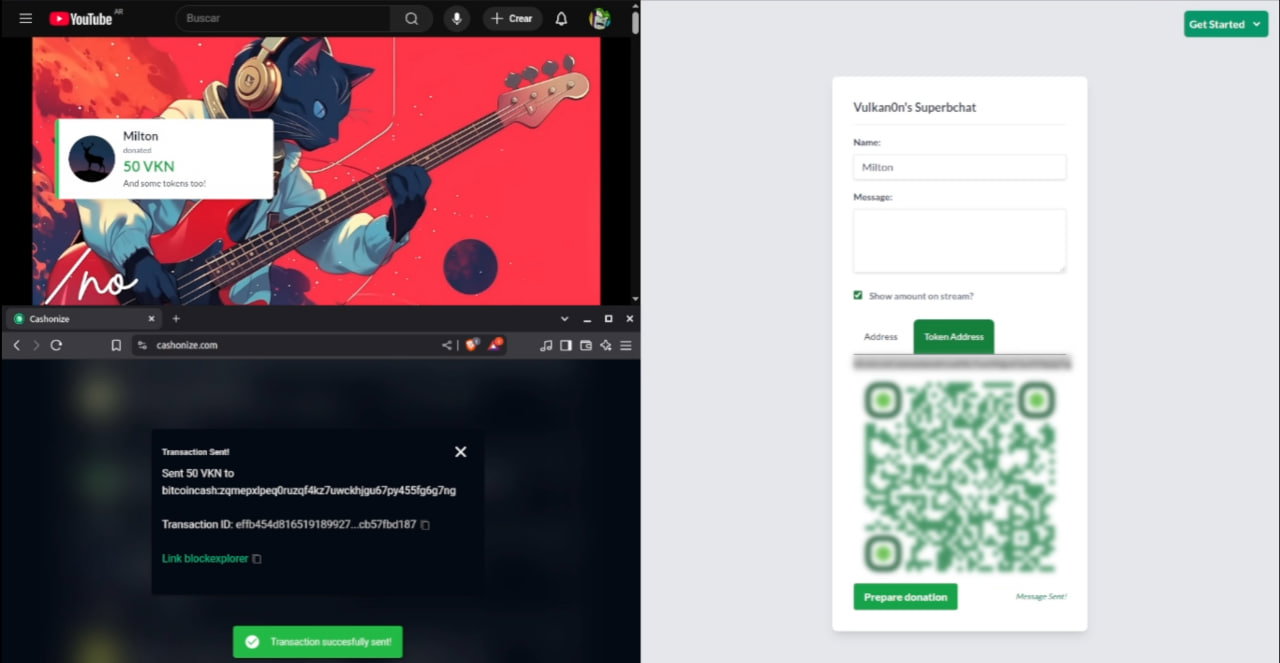The image size is (1280, 663).
Task: Open Brave Shields lion icon
Action: (x=472, y=344)
